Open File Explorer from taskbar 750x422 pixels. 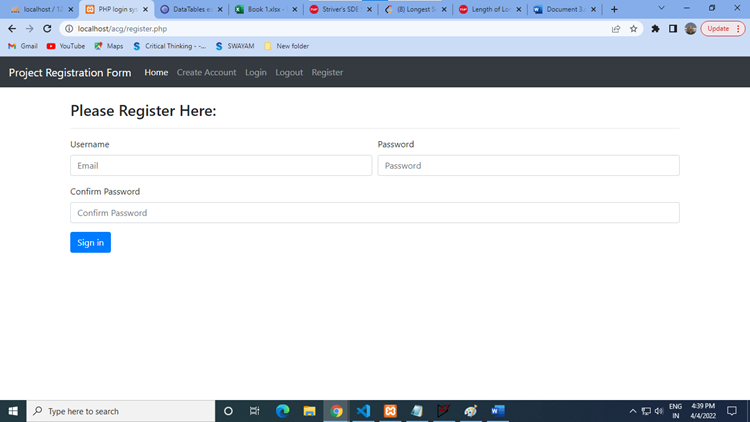coord(309,411)
